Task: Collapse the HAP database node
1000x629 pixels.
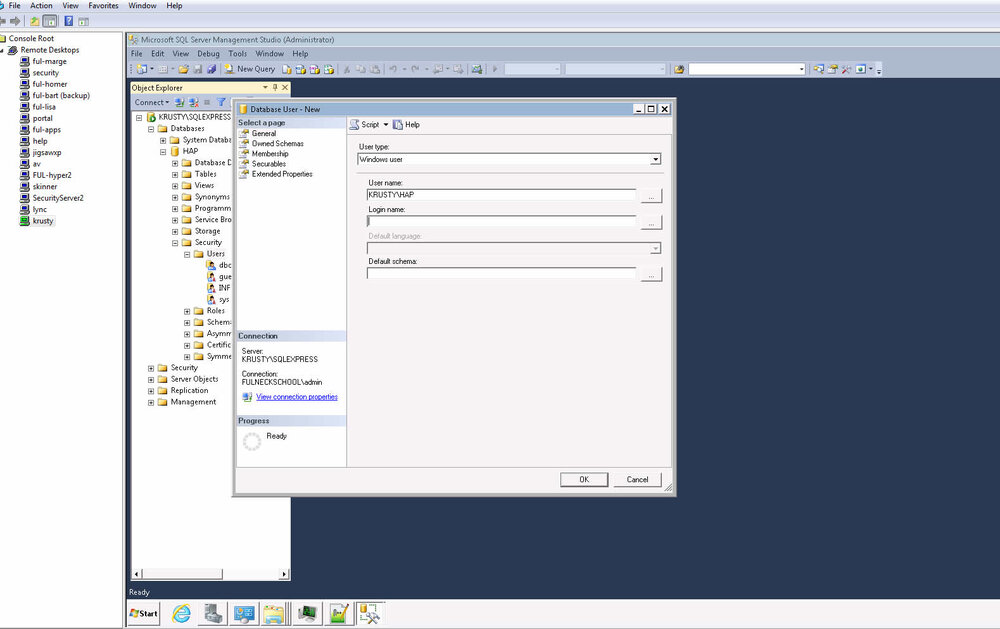Action: coord(163,152)
